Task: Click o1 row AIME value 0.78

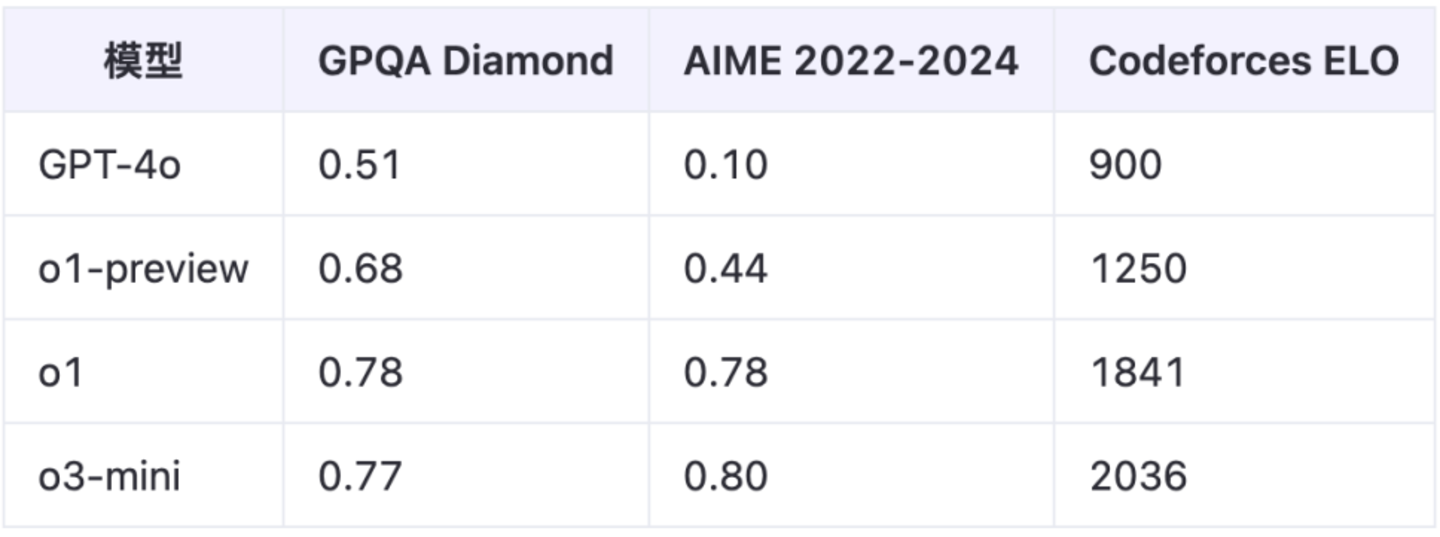Action: tap(726, 373)
